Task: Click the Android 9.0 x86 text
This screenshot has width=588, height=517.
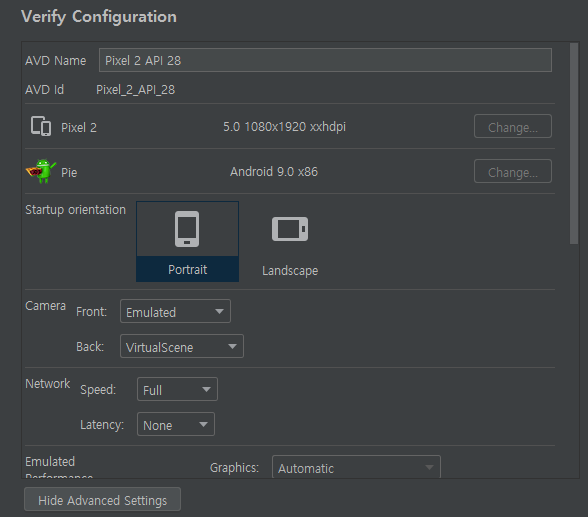Action: point(274,172)
